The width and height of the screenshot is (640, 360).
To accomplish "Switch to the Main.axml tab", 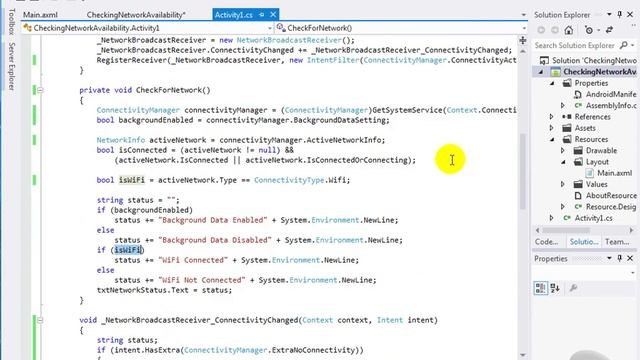I will tap(40, 15).
